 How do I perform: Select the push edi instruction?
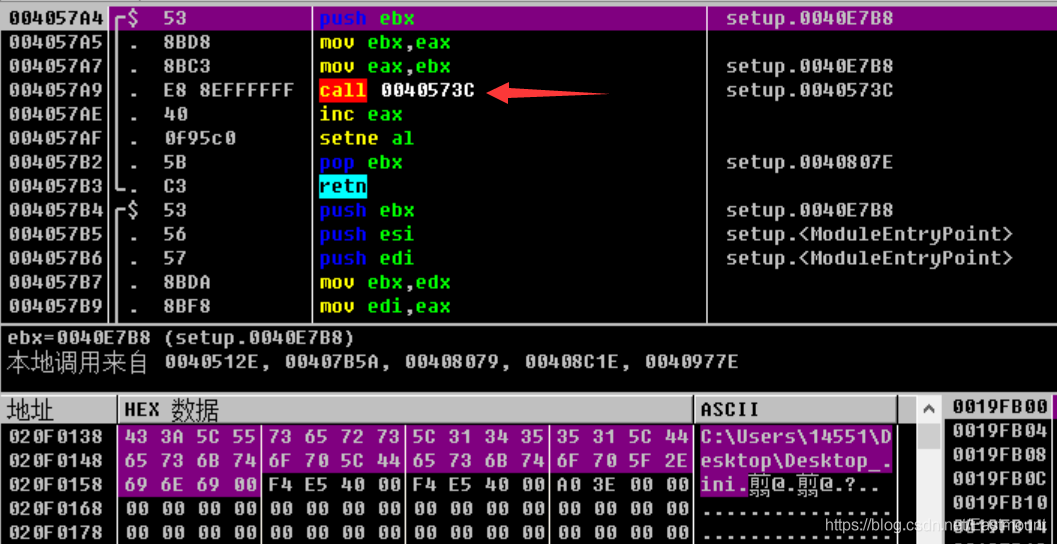pyautogui.click(x=367, y=258)
